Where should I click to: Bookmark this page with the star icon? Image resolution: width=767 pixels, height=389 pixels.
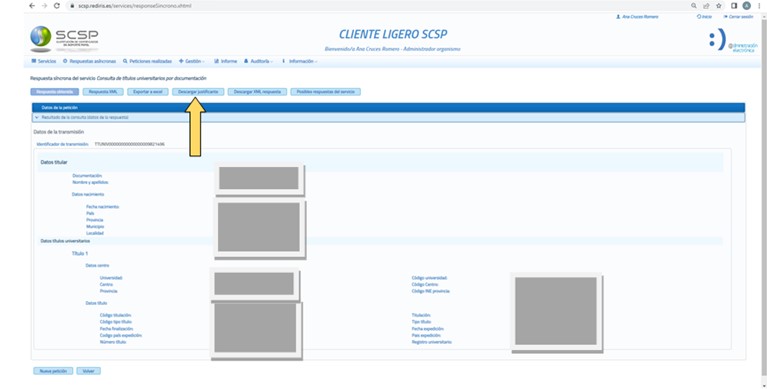pyautogui.click(x=719, y=6)
